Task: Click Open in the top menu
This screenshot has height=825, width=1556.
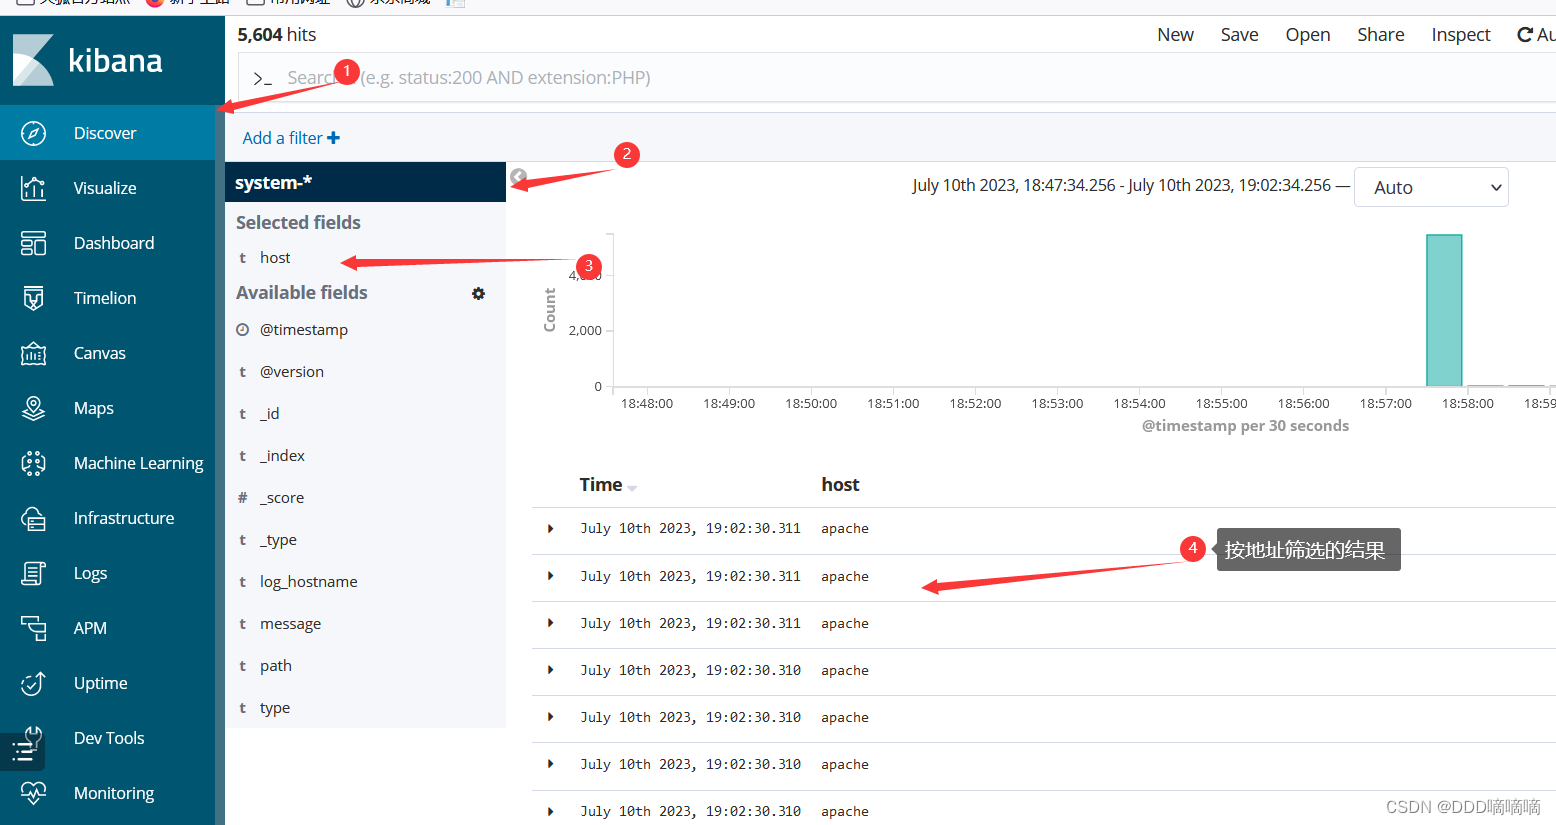Action: tap(1307, 35)
